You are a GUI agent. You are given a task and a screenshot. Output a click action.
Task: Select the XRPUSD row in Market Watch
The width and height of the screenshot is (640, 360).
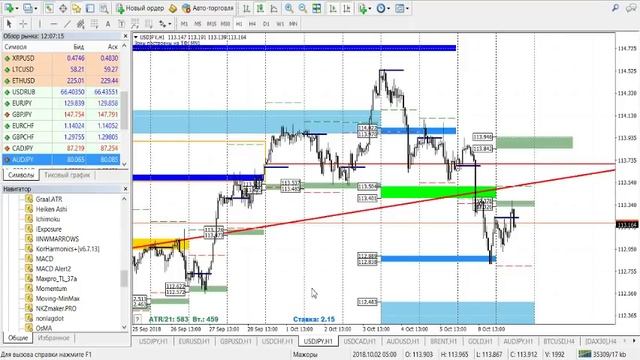point(61,58)
